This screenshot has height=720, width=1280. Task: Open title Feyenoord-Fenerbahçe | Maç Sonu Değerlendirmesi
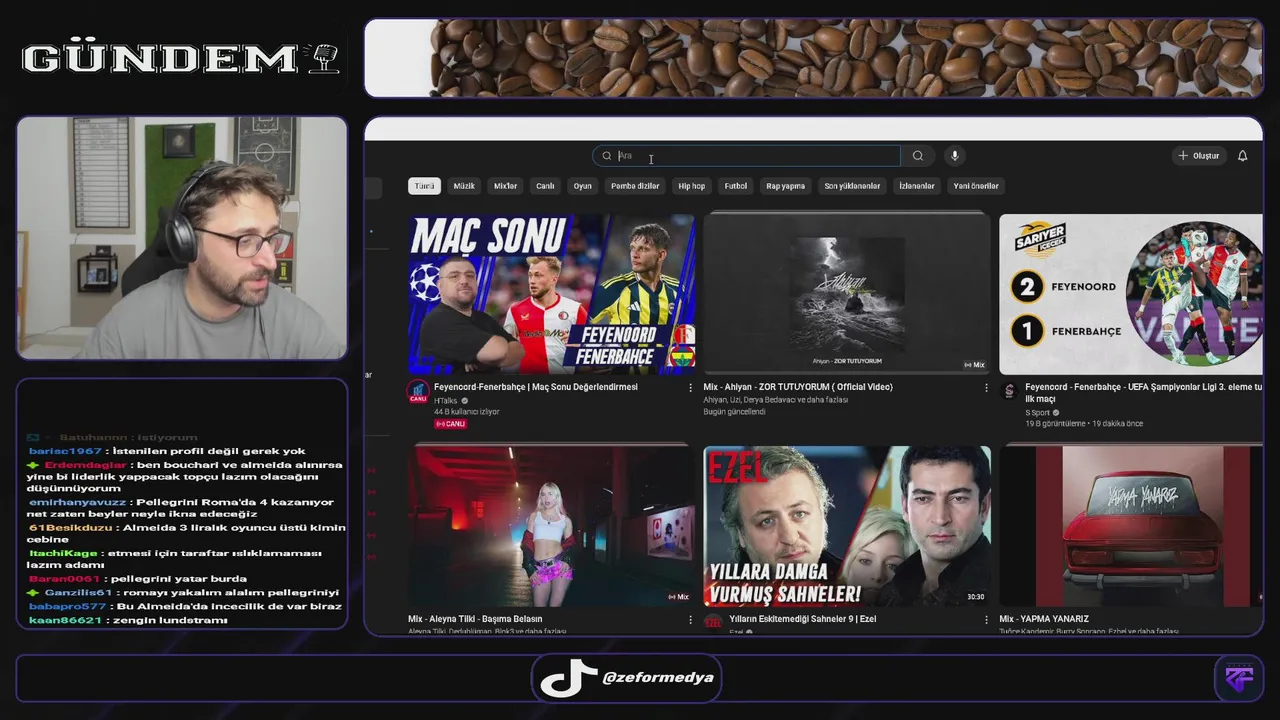pyautogui.click(x=536, y=387)
